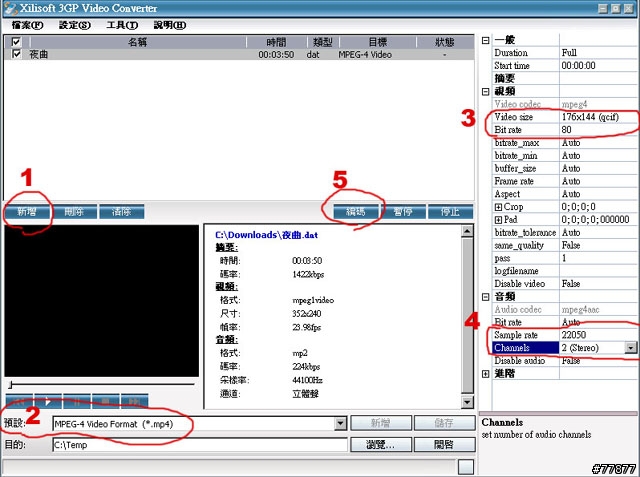The height and width of the screenshot is (477, 640).
Task: Click the C:\Downloads\夜曲.dat file path
Action: click(266, 235)
